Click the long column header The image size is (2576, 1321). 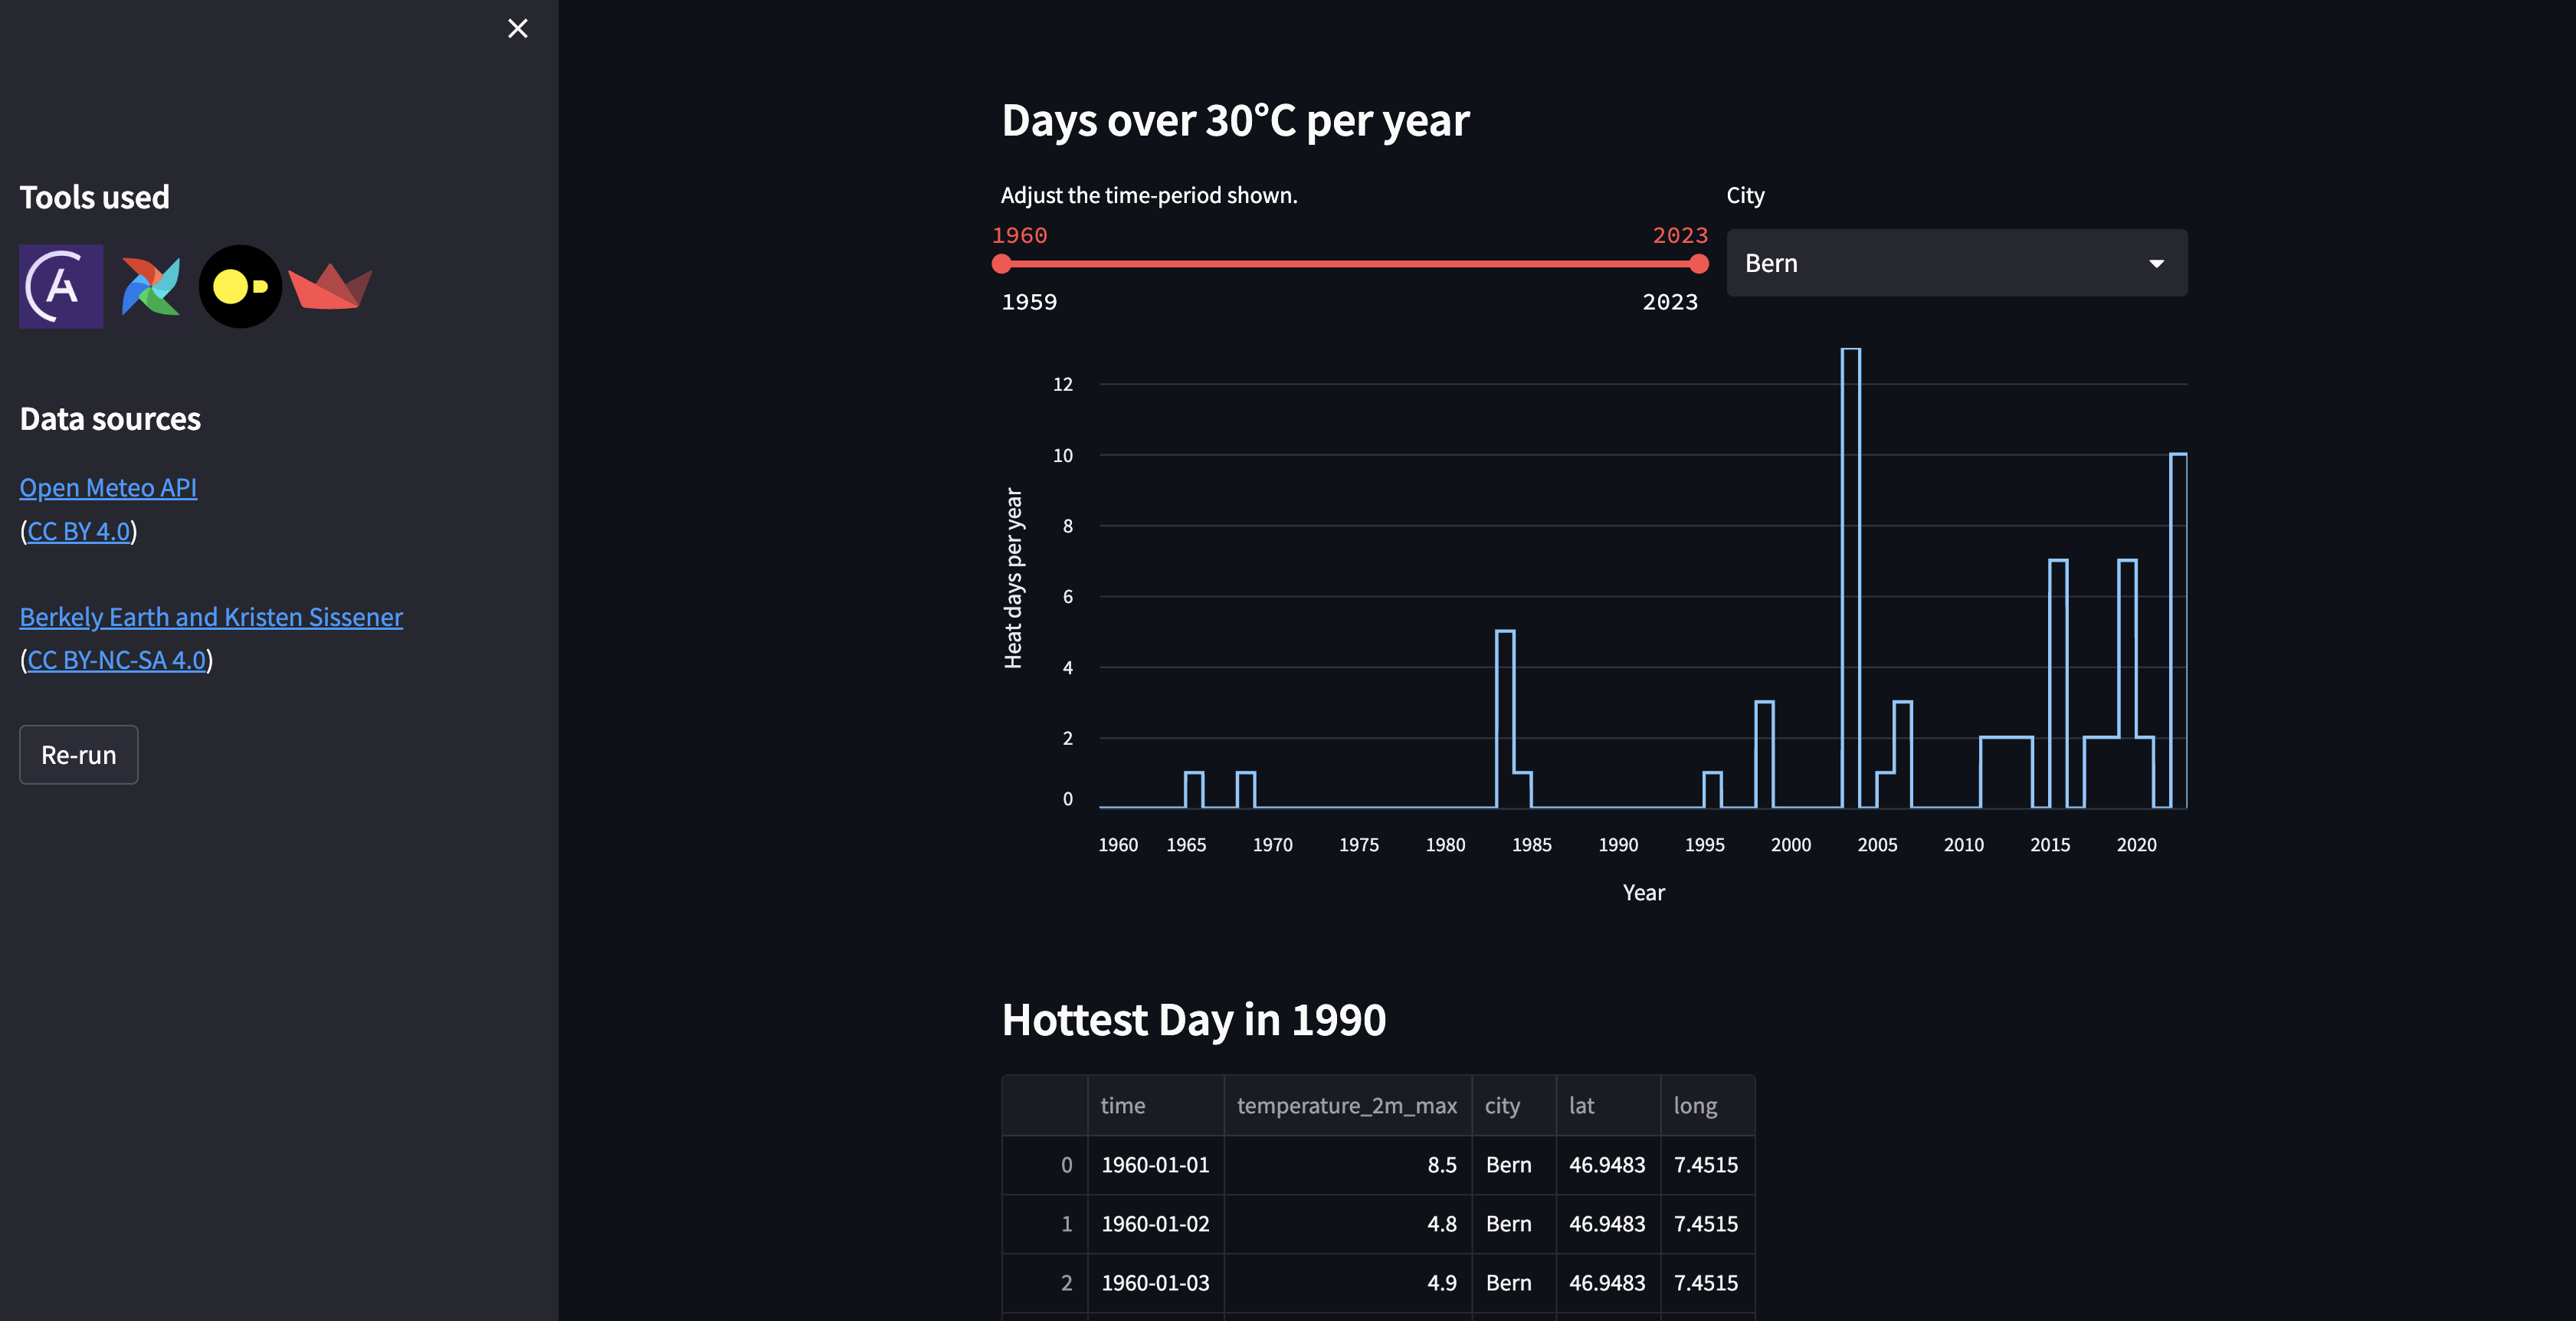coord(1695,1106)
